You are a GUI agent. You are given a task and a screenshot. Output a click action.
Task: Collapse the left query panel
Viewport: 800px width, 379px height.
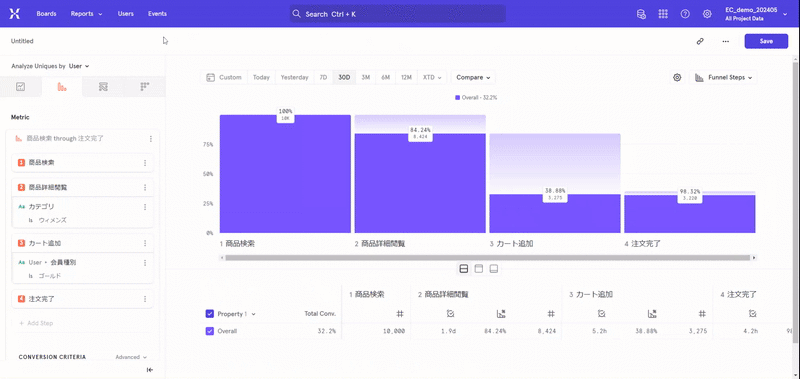coord(149,370)
